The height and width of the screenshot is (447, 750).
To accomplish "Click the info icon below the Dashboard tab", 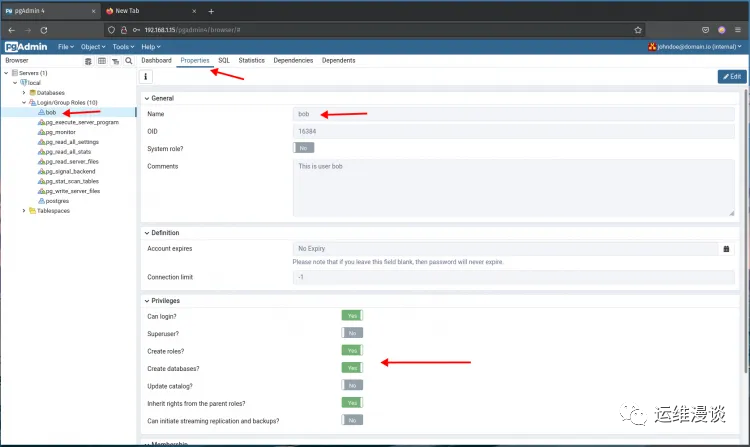I will pos(145,76).
